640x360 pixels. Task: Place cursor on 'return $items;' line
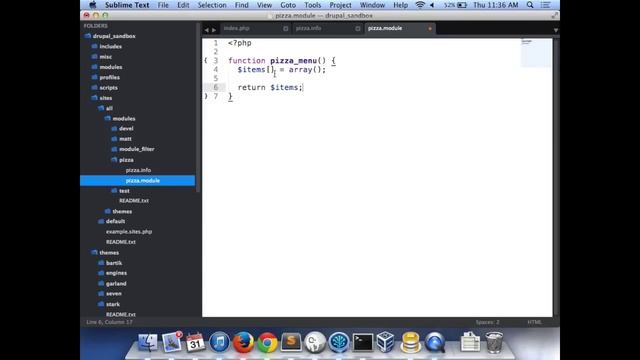(270, 87)
